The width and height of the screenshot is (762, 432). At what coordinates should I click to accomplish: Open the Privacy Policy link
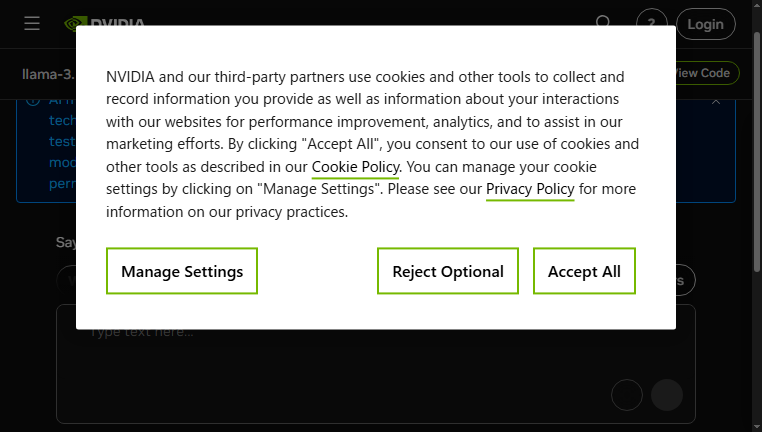click(530, 189)
